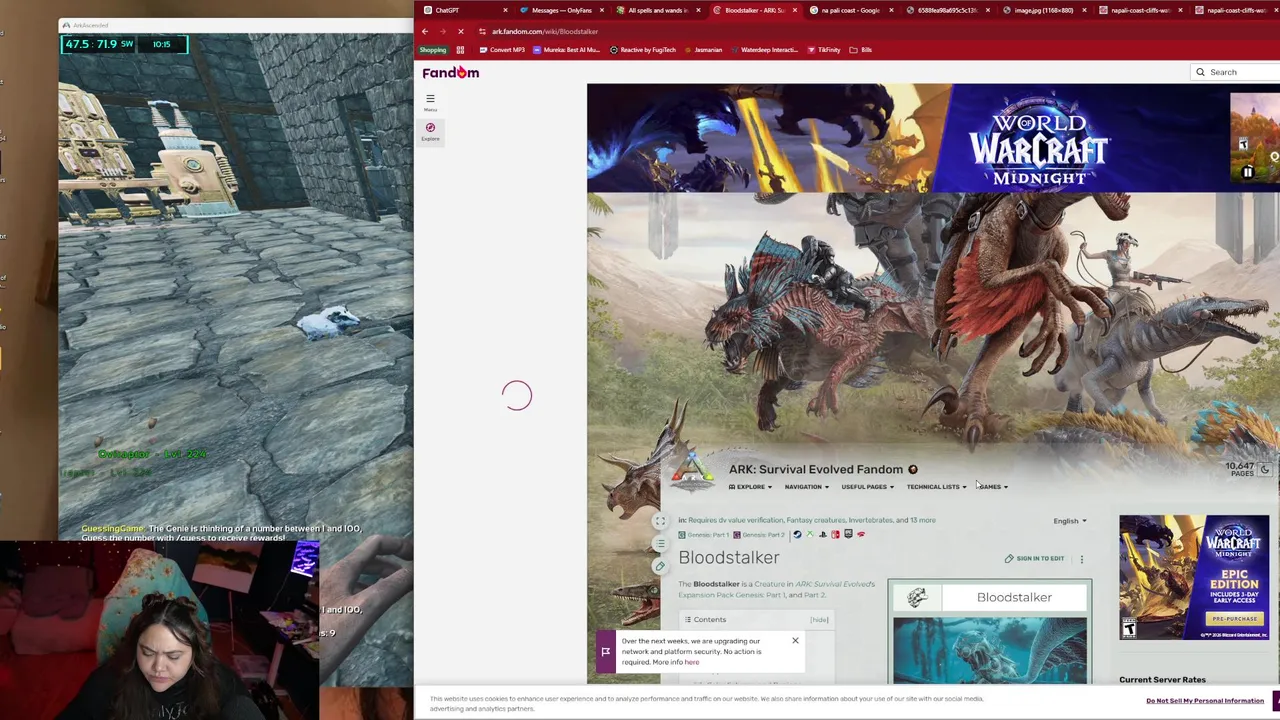Switch to the image.jpg tab
The image size is (1280, 720).
[x=1044, y=10]
